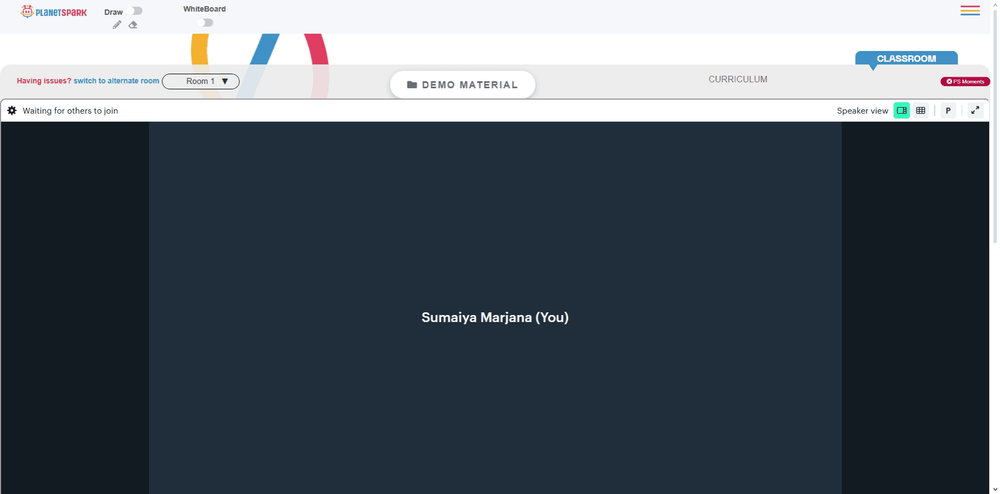1000x494 pixels.
Task: Open the Room 1 dropdown
Action: tap(201, 81)
